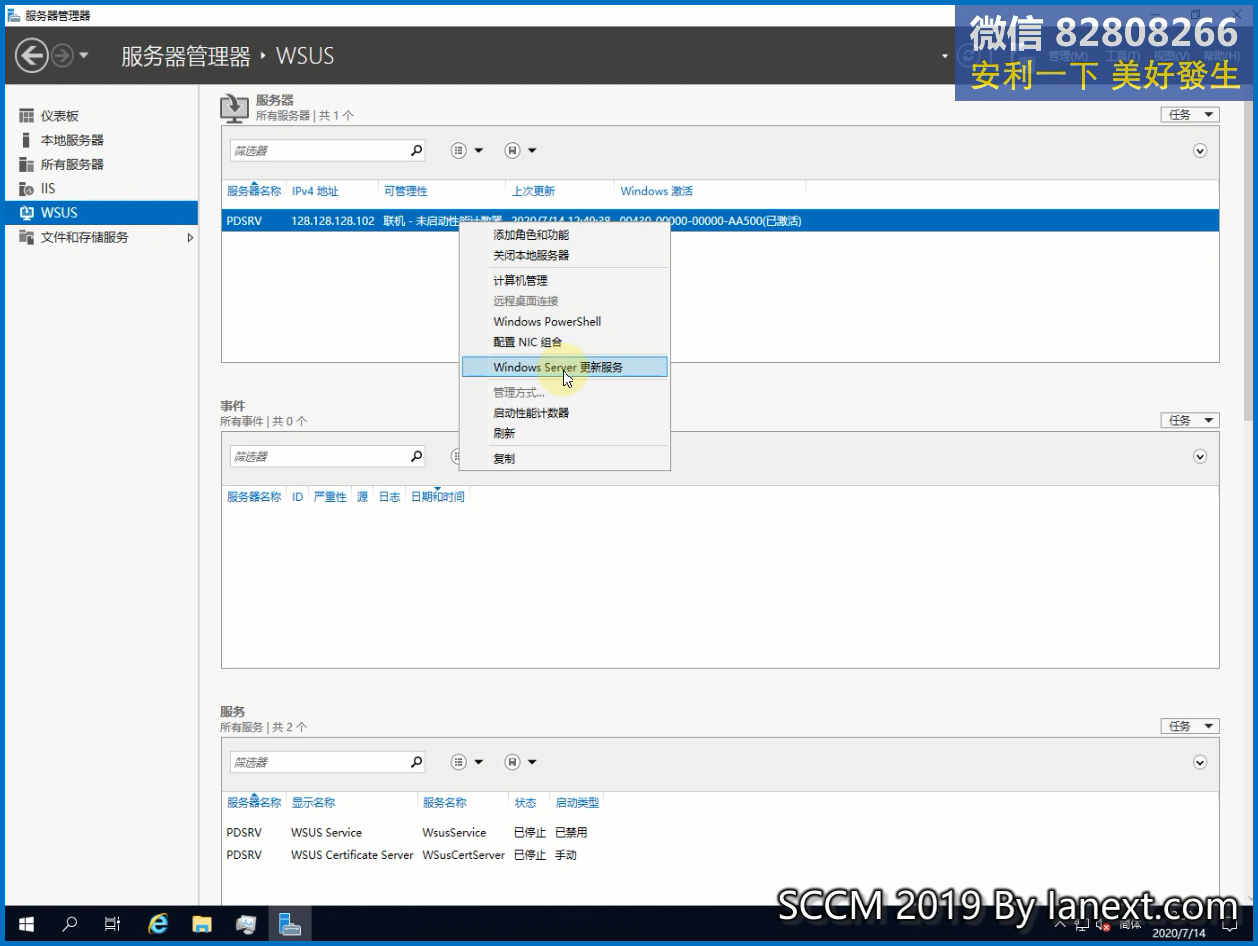
Task: Sort servers by the Windows 激活 column
Action: pos(656,191)
